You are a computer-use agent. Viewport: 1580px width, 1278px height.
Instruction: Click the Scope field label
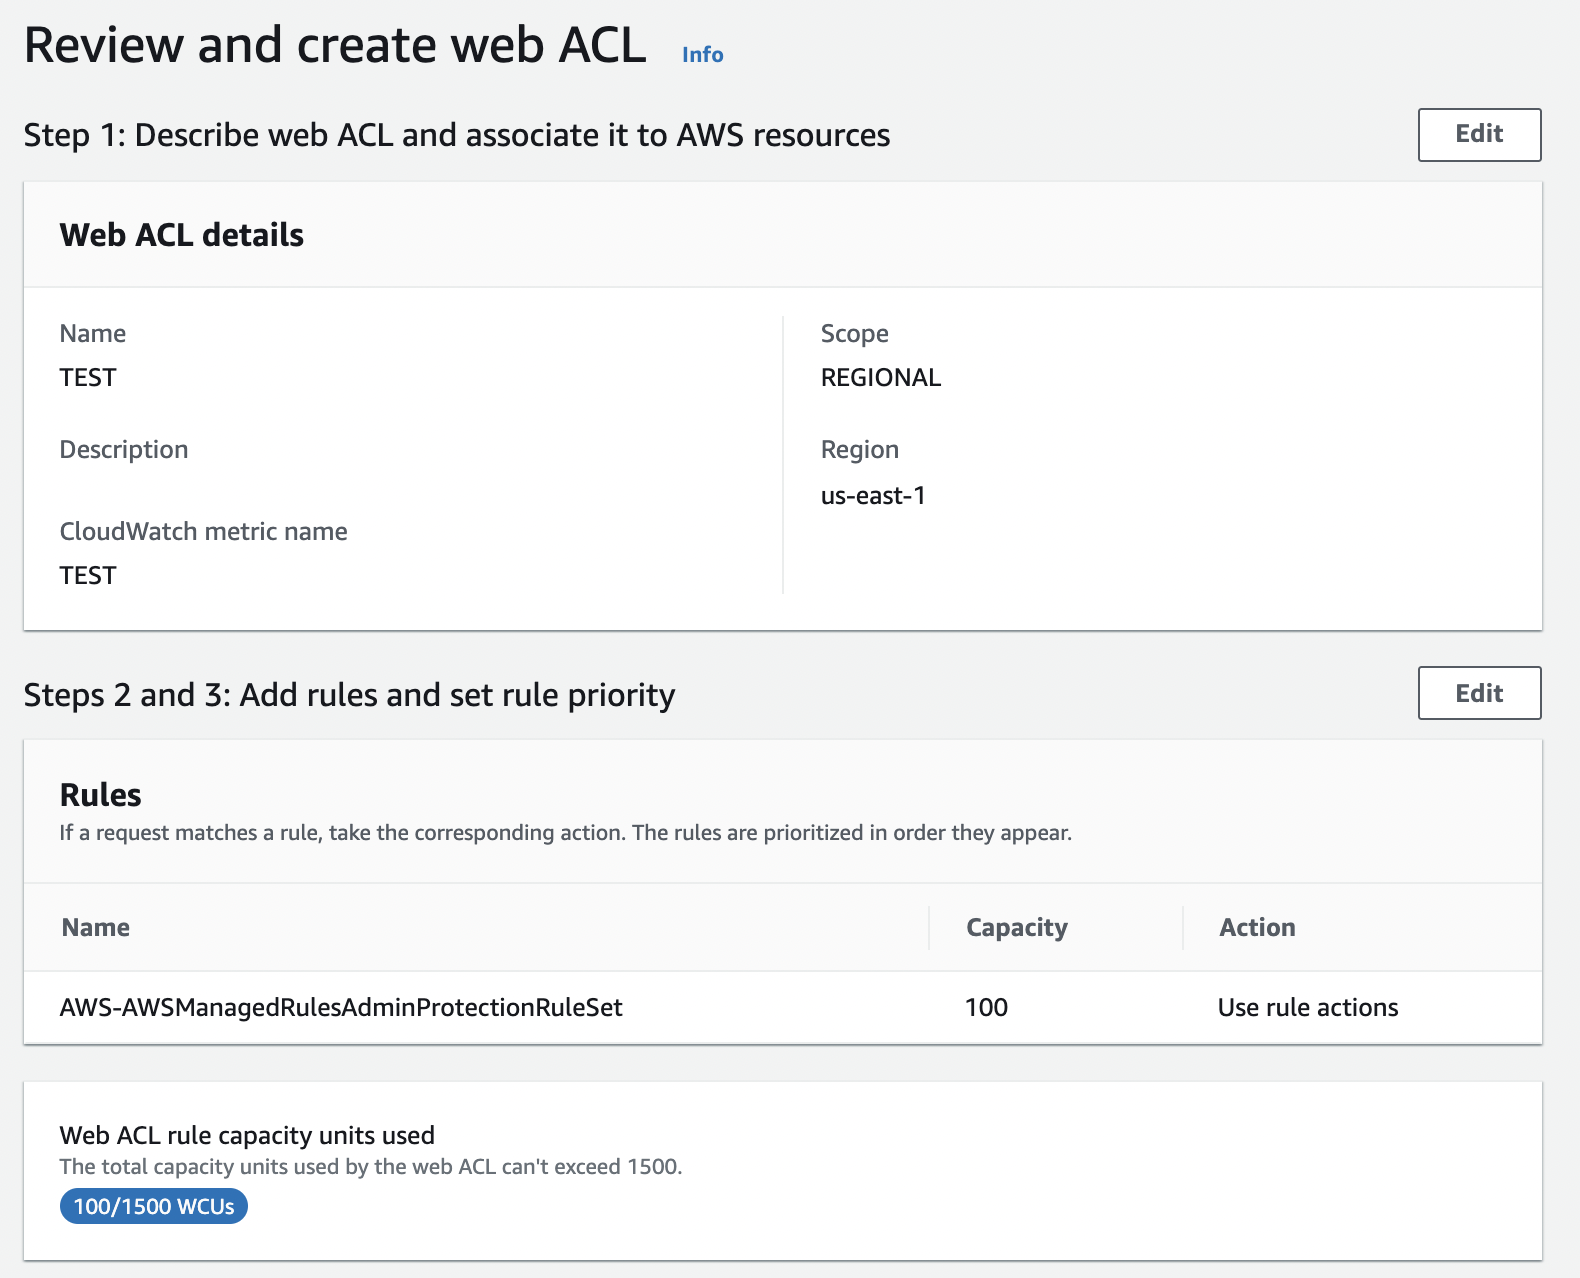point(855,333)
